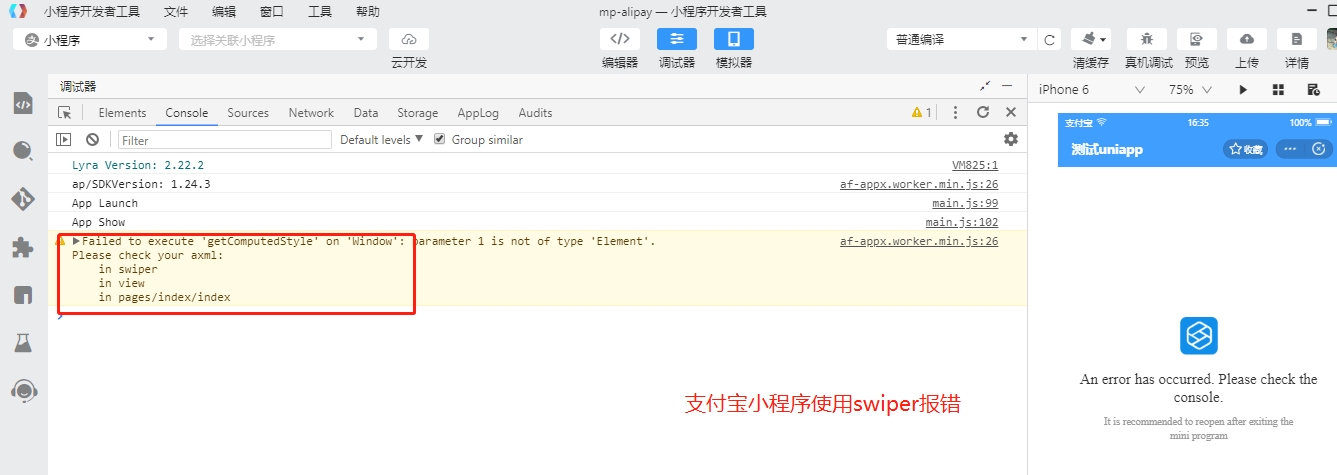Open the simulator page-settings icon
Screen dimensions: 1337x475
(1314, 90)
